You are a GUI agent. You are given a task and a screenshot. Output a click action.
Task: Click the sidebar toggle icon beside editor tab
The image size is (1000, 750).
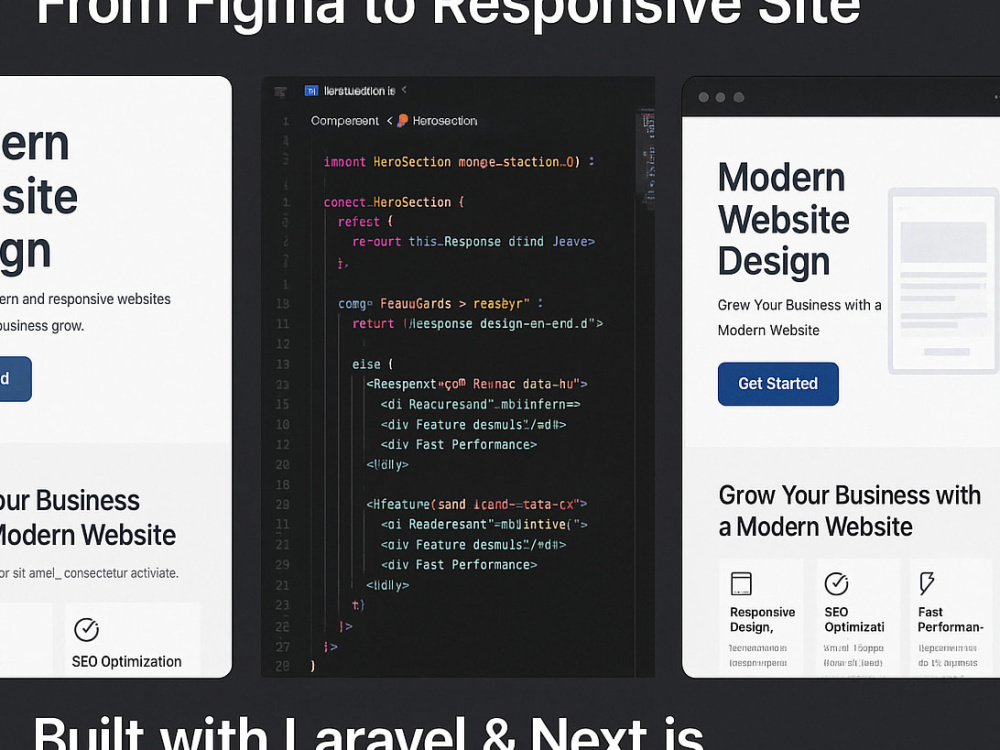point(280,92)
